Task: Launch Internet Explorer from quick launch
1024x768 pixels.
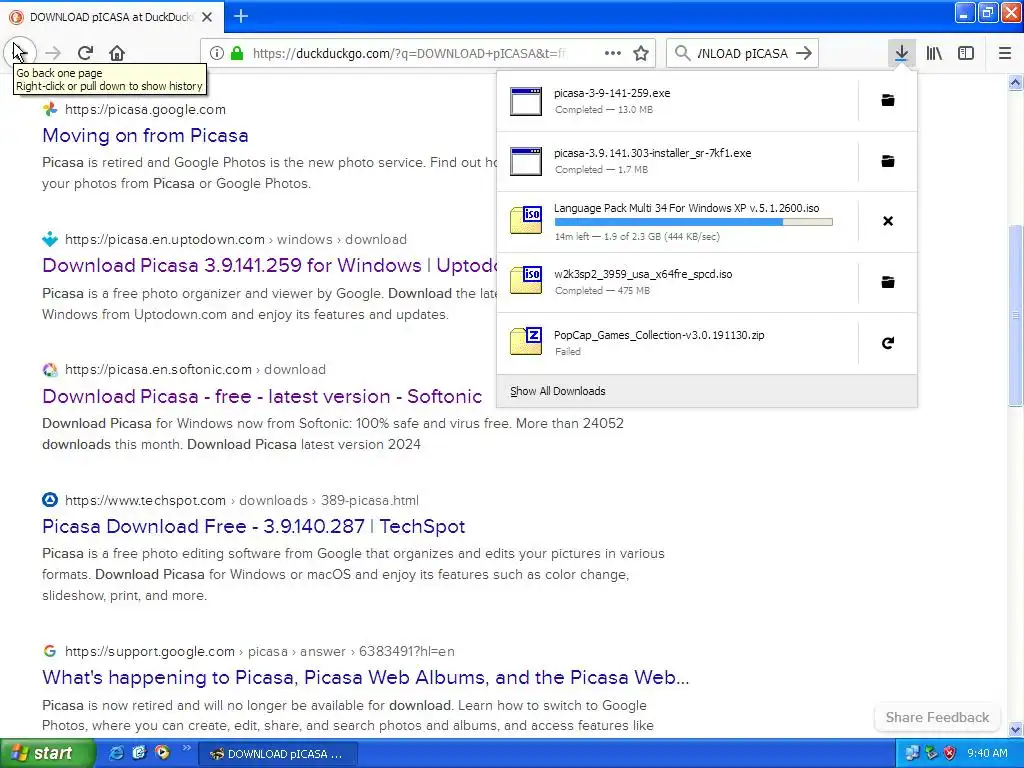Action: 116,753
